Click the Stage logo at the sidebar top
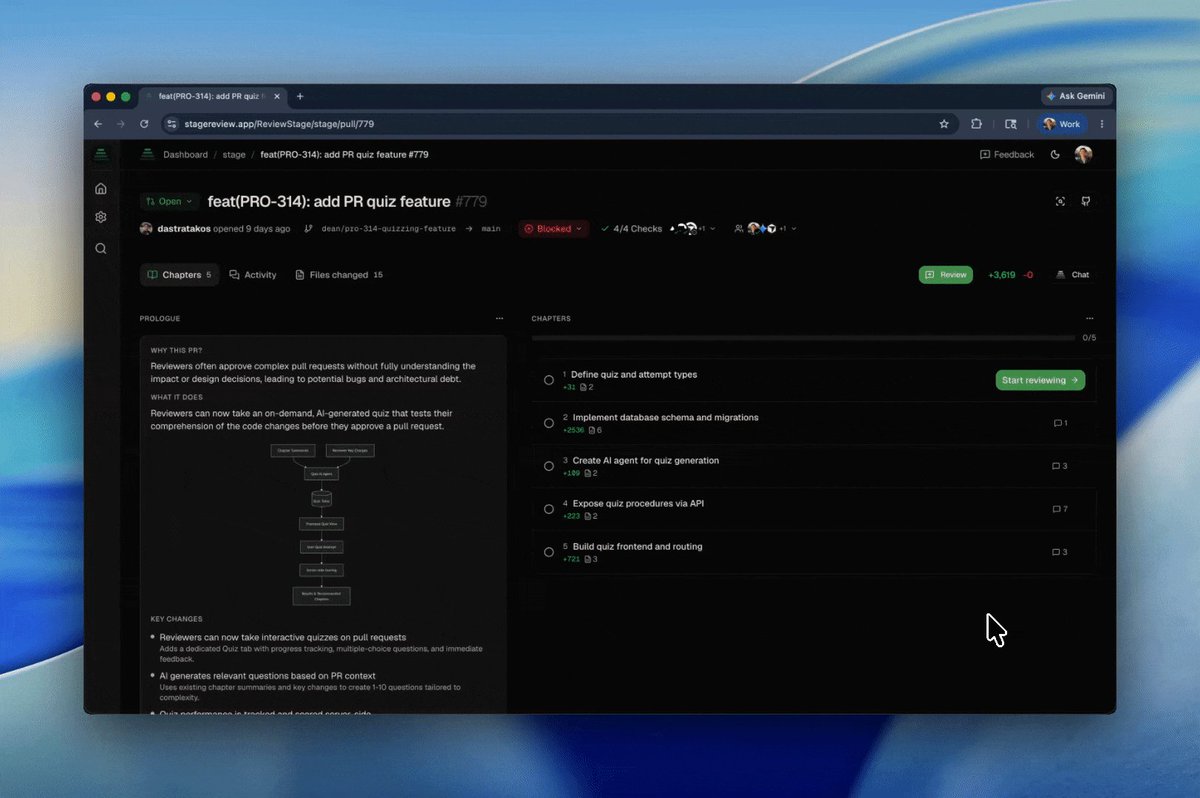This screenshot has height=798, width=1200. (100, 154)
